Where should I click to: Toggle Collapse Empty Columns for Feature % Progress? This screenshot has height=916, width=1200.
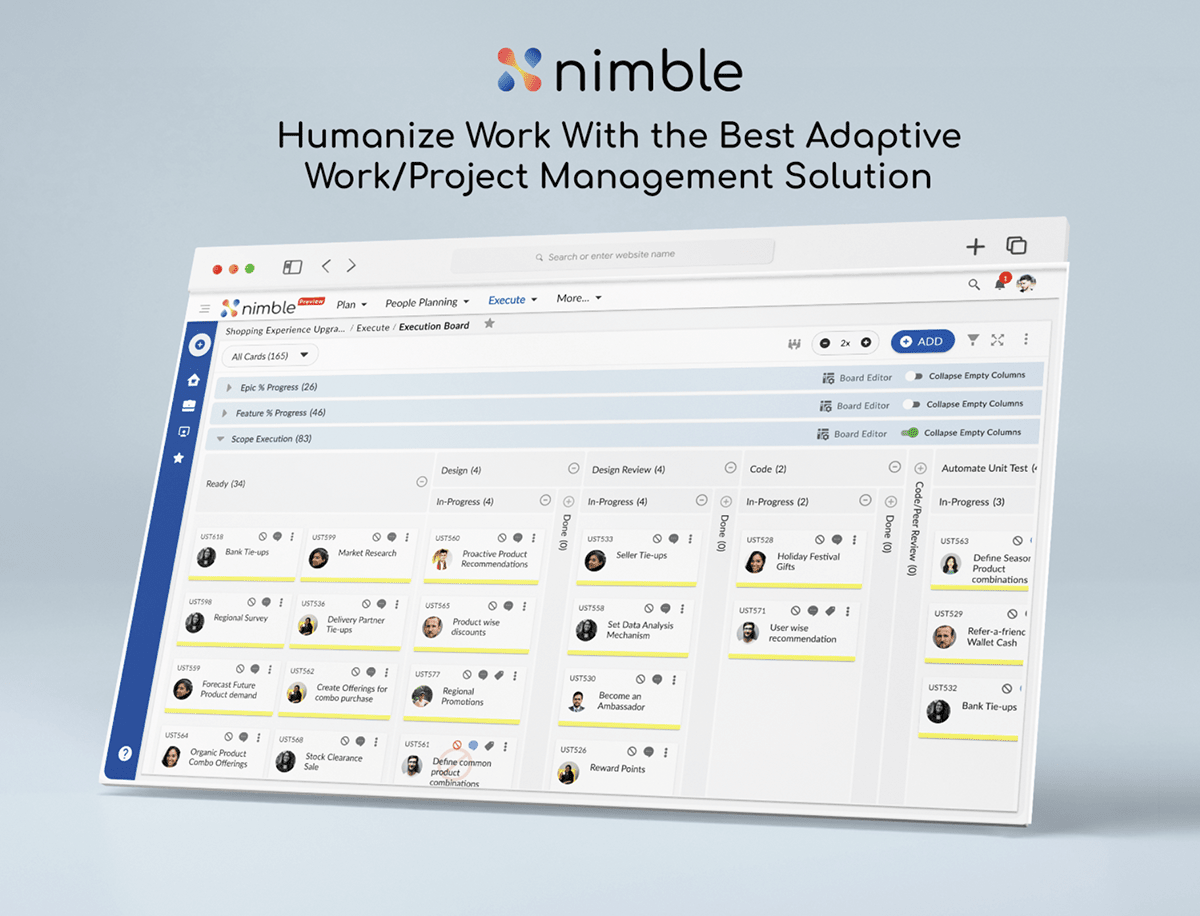click(x=911, y=404)
